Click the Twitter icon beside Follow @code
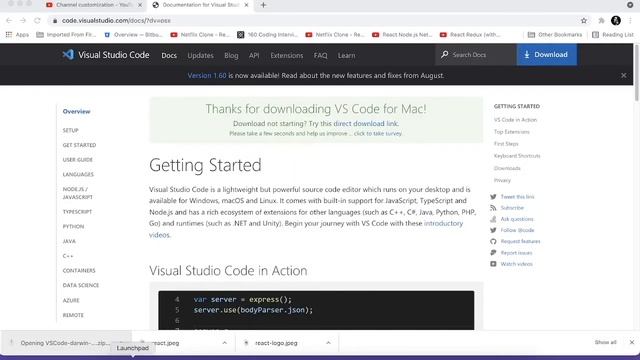 [x=493, y=230]
